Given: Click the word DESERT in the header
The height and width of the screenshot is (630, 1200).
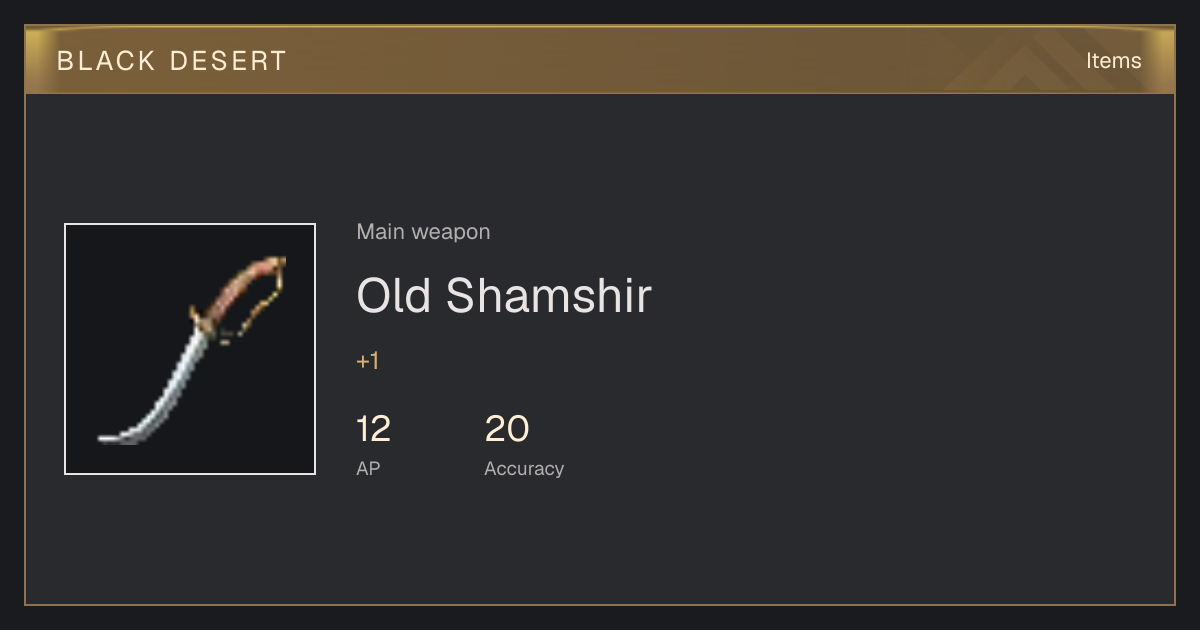Looking at the screenshot, I should [x=228, y=61].
